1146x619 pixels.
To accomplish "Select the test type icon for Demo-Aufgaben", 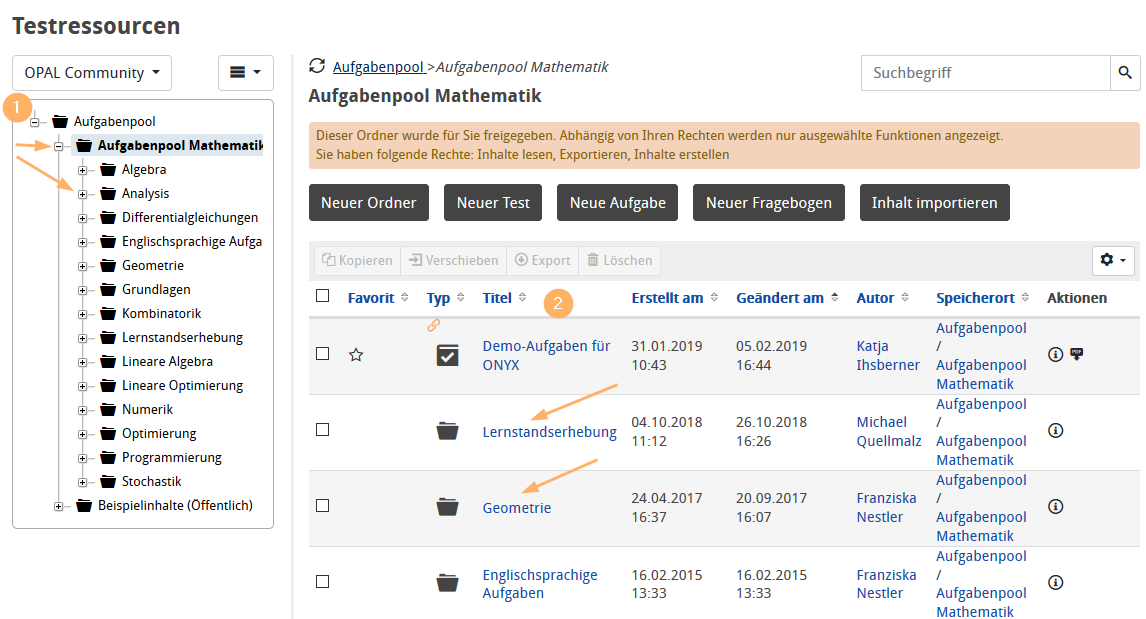I will pyautogui.click(x=447, y=354).
